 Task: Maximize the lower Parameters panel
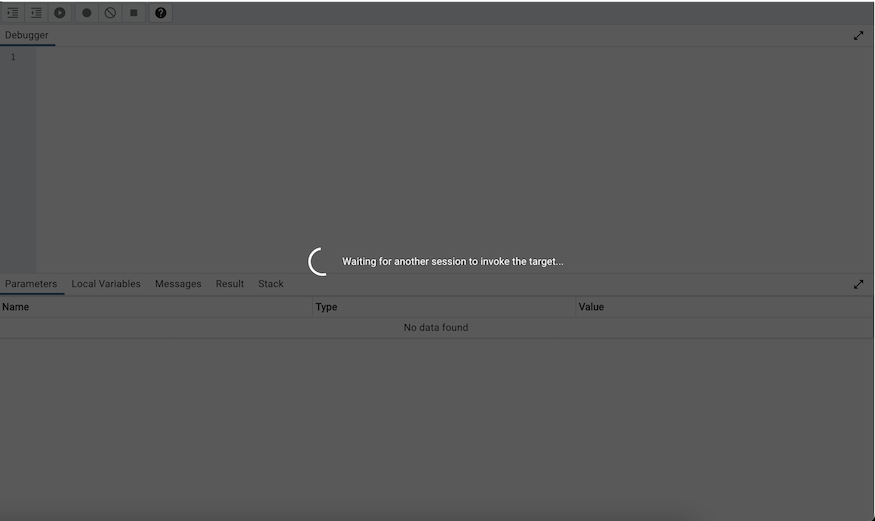click(x=858, y=284)
